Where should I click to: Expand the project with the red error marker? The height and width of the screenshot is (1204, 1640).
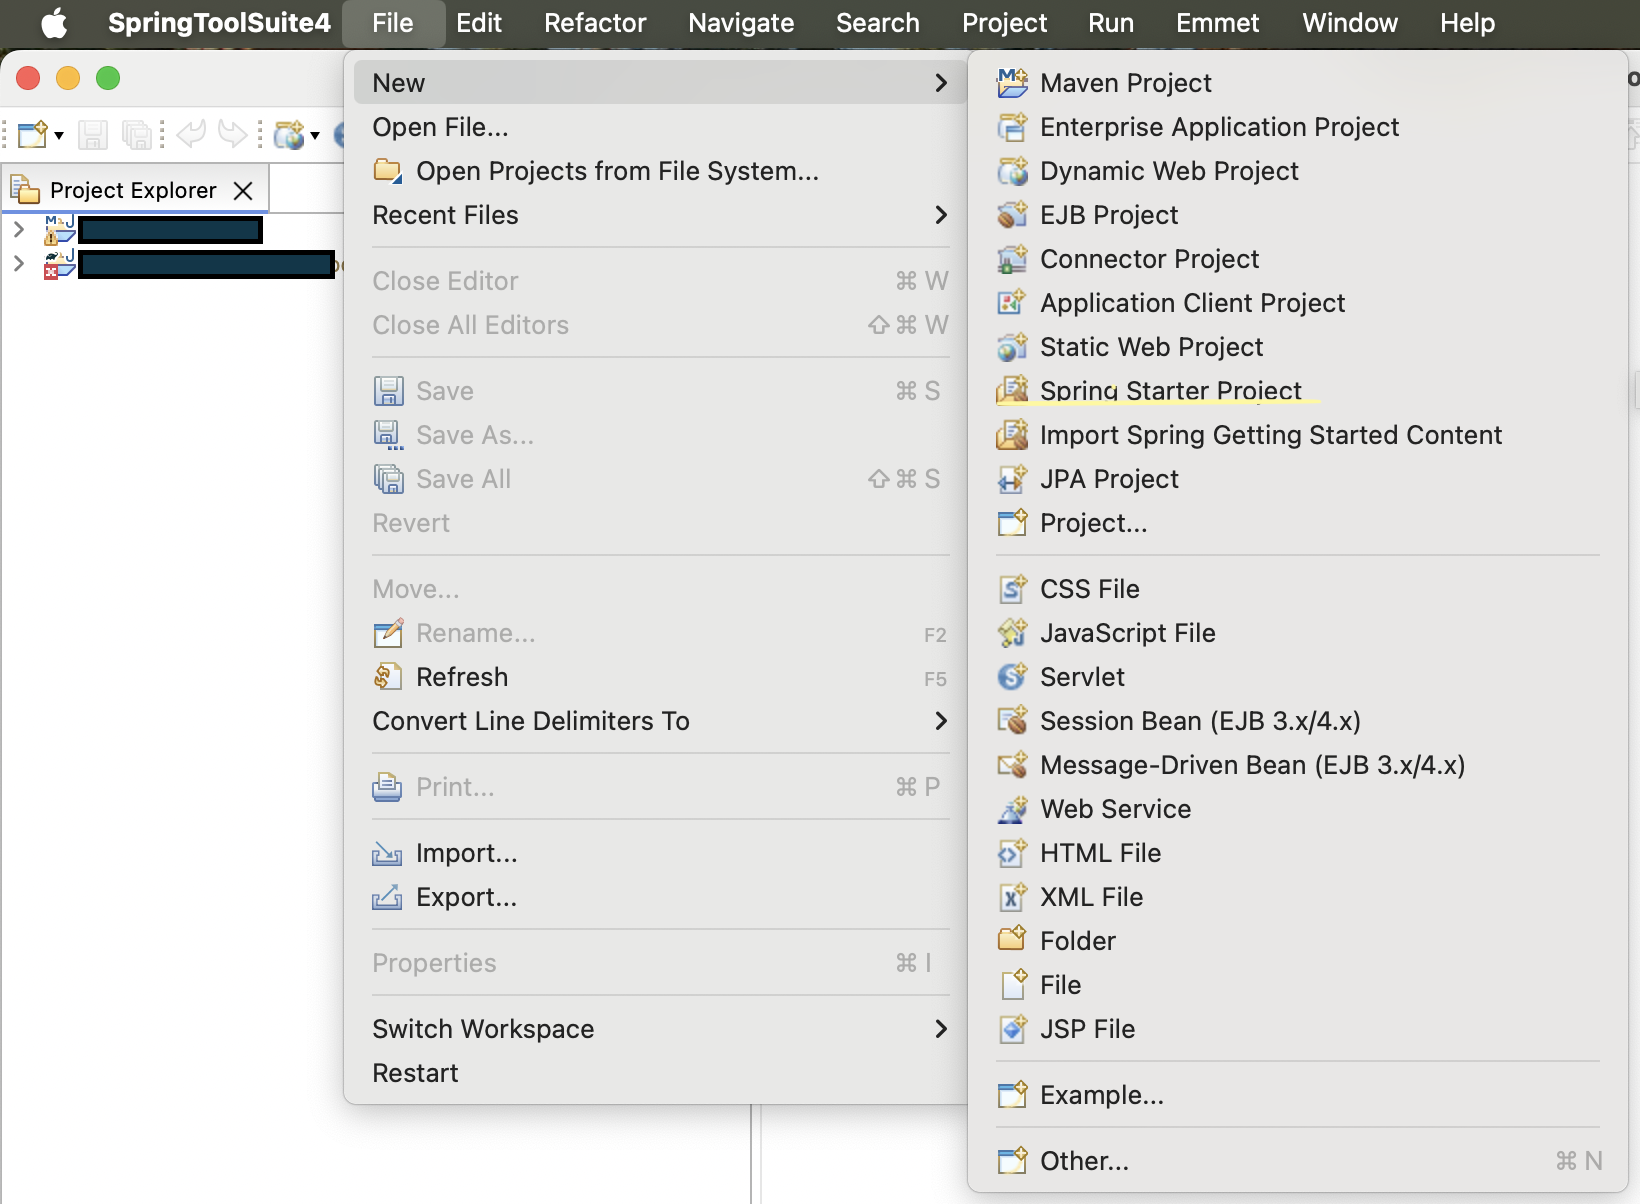pyautogui.click(x=18, y=263)
